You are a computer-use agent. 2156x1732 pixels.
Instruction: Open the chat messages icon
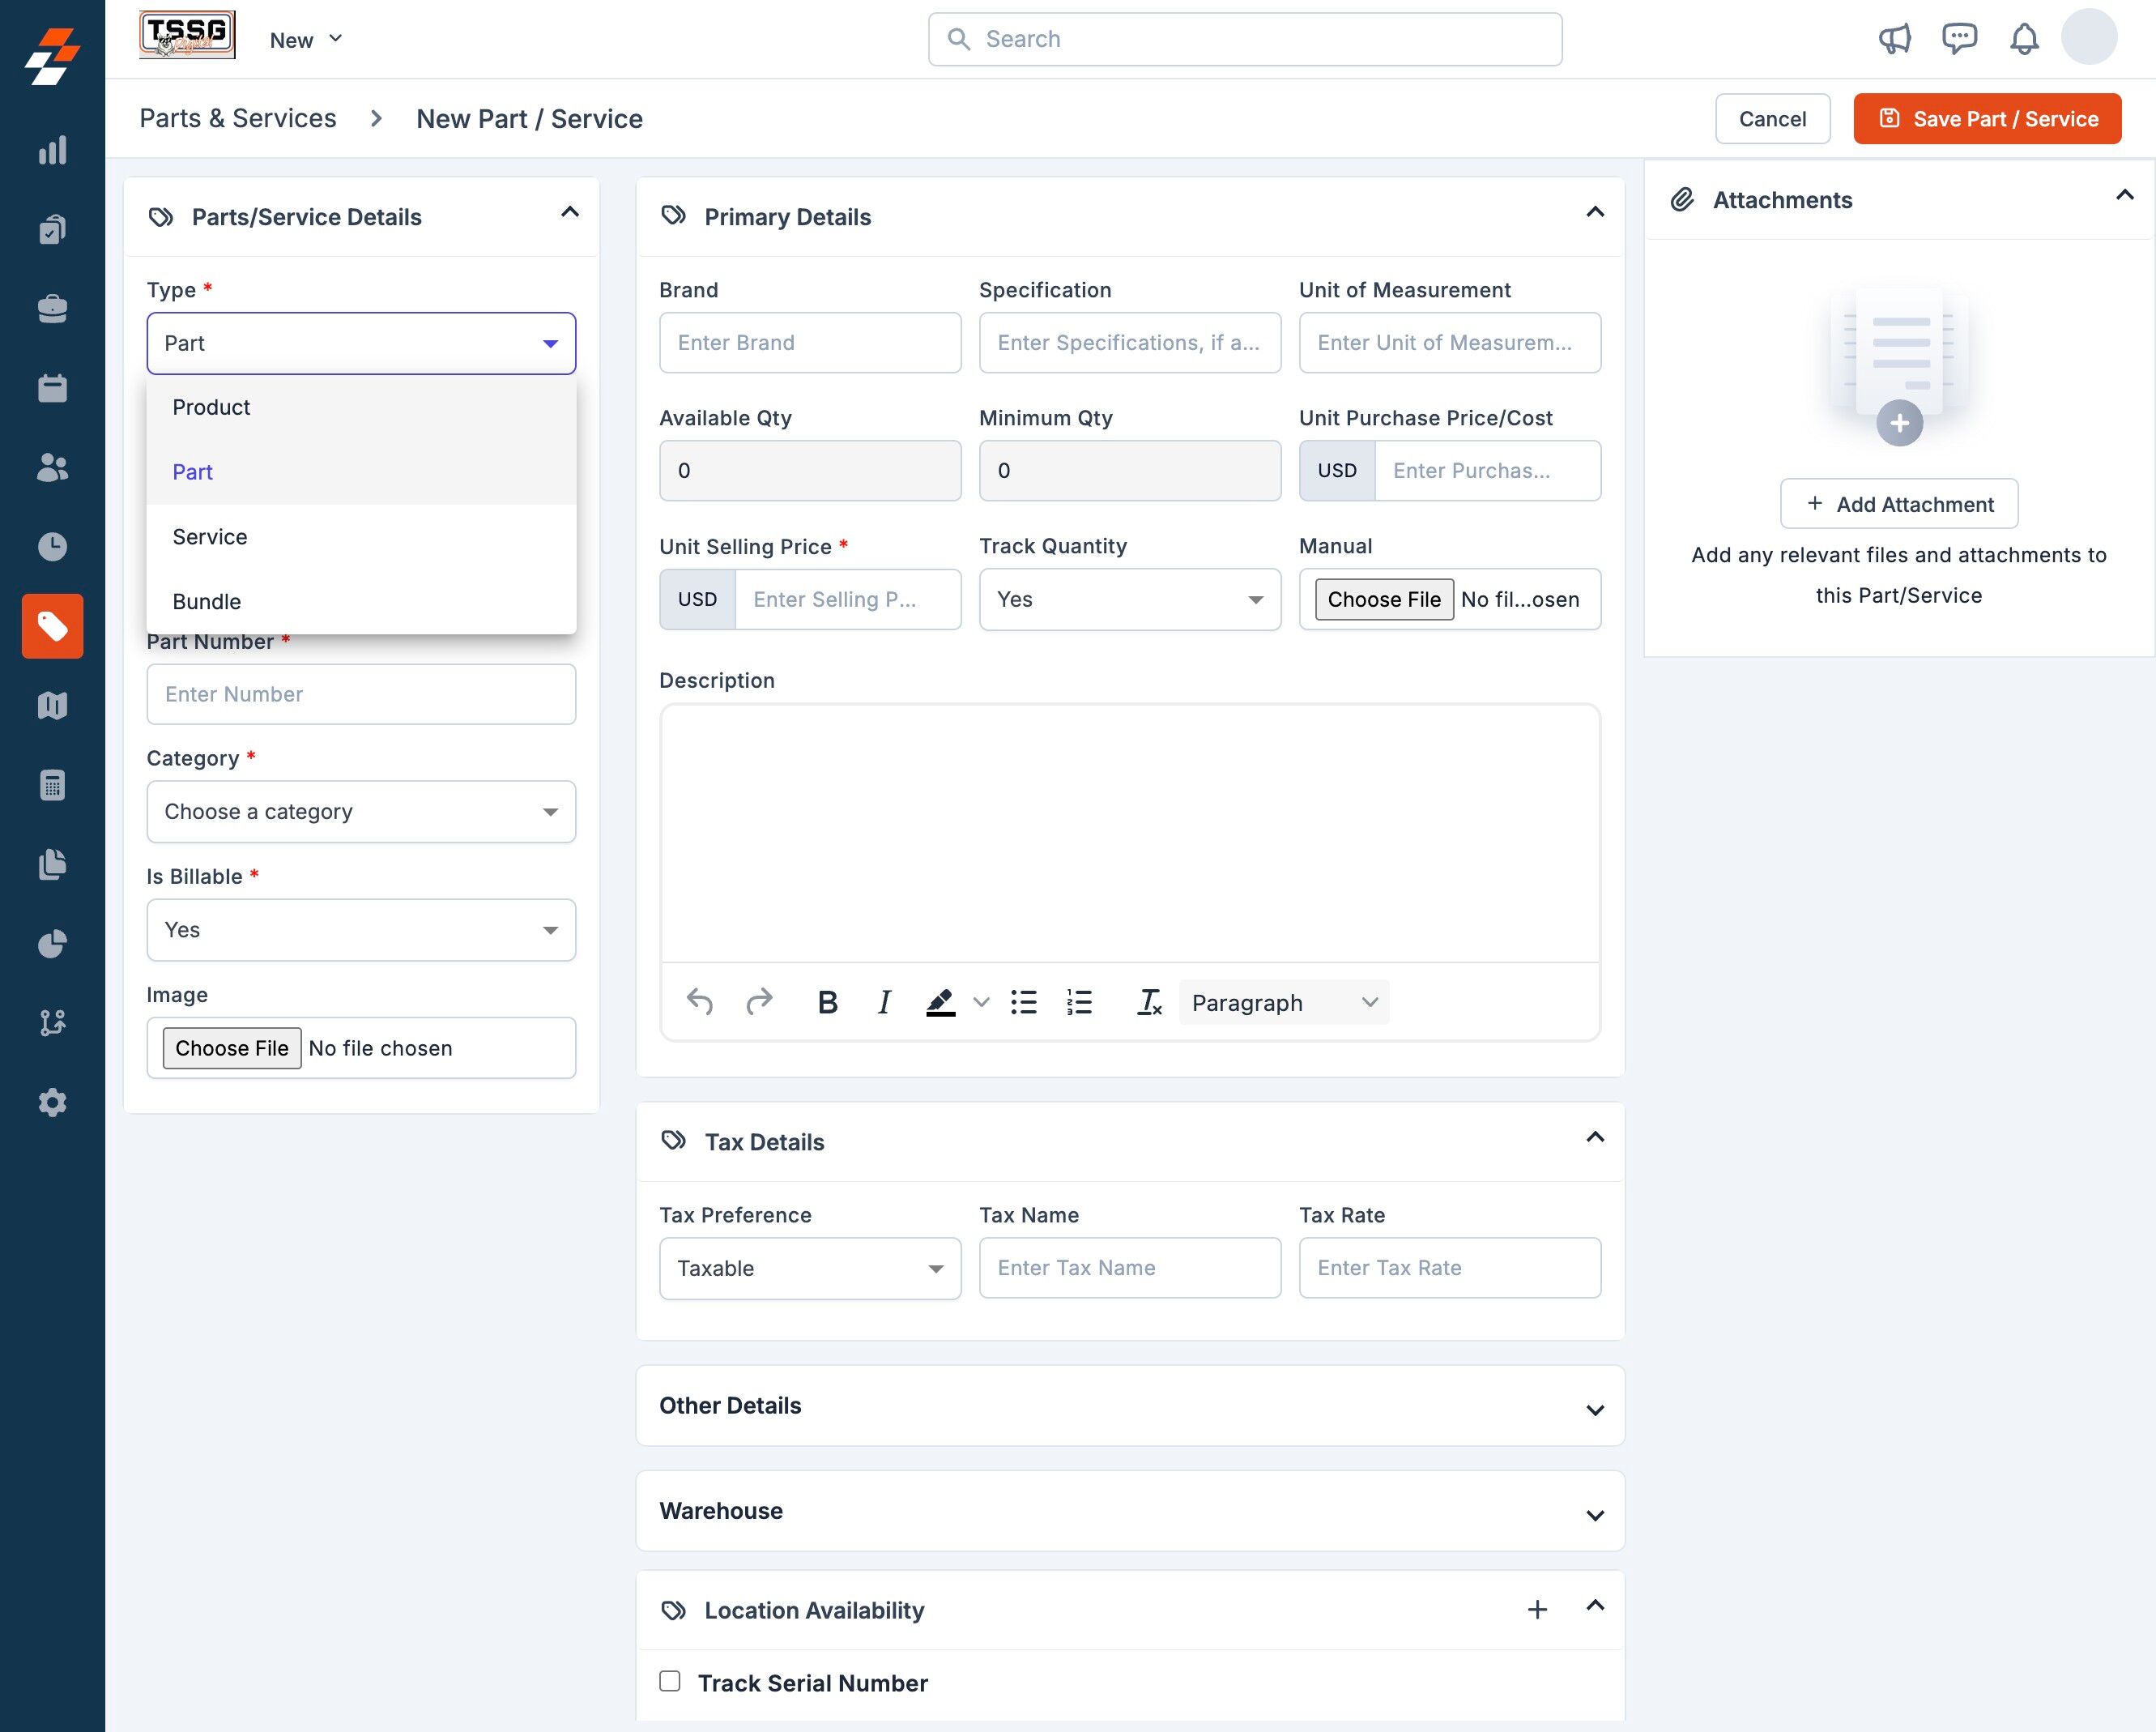1958,39
